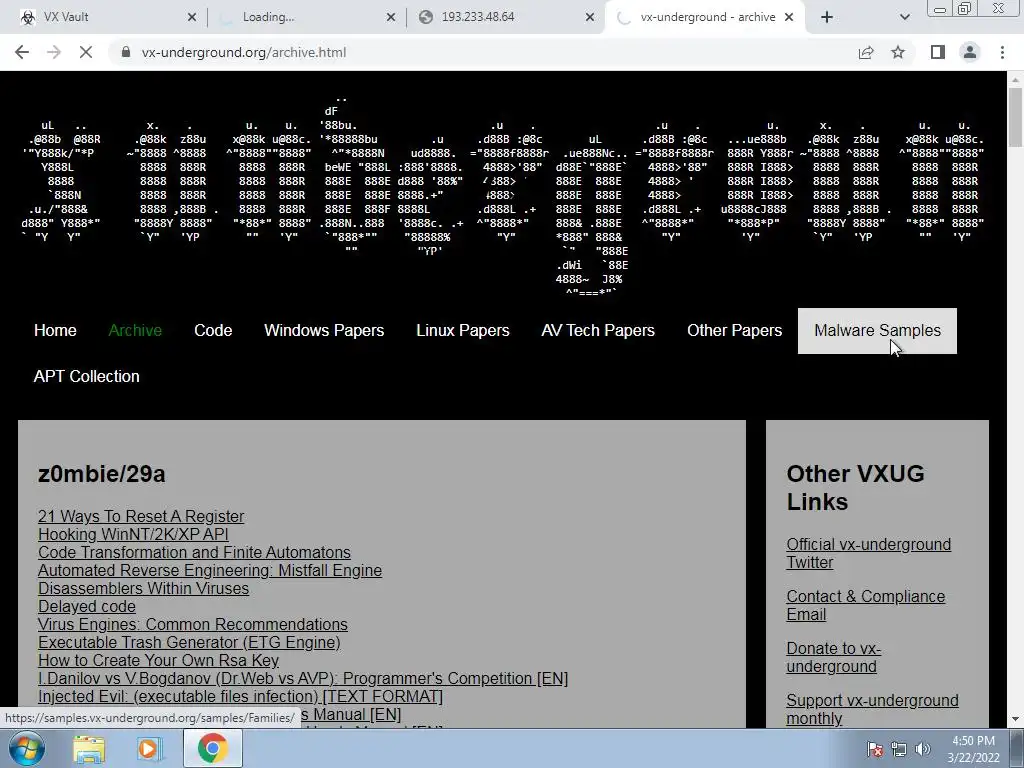Viewport: 1024px width, 768px height.
Task: Close the VX Vault tab
Action: [x=192, y=17]
